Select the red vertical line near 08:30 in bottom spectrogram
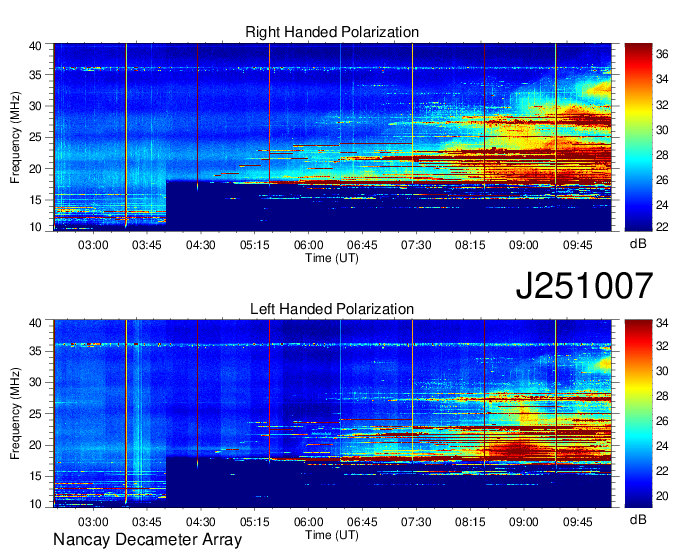This screenshot has height=552, width=680. click(484, 413)
